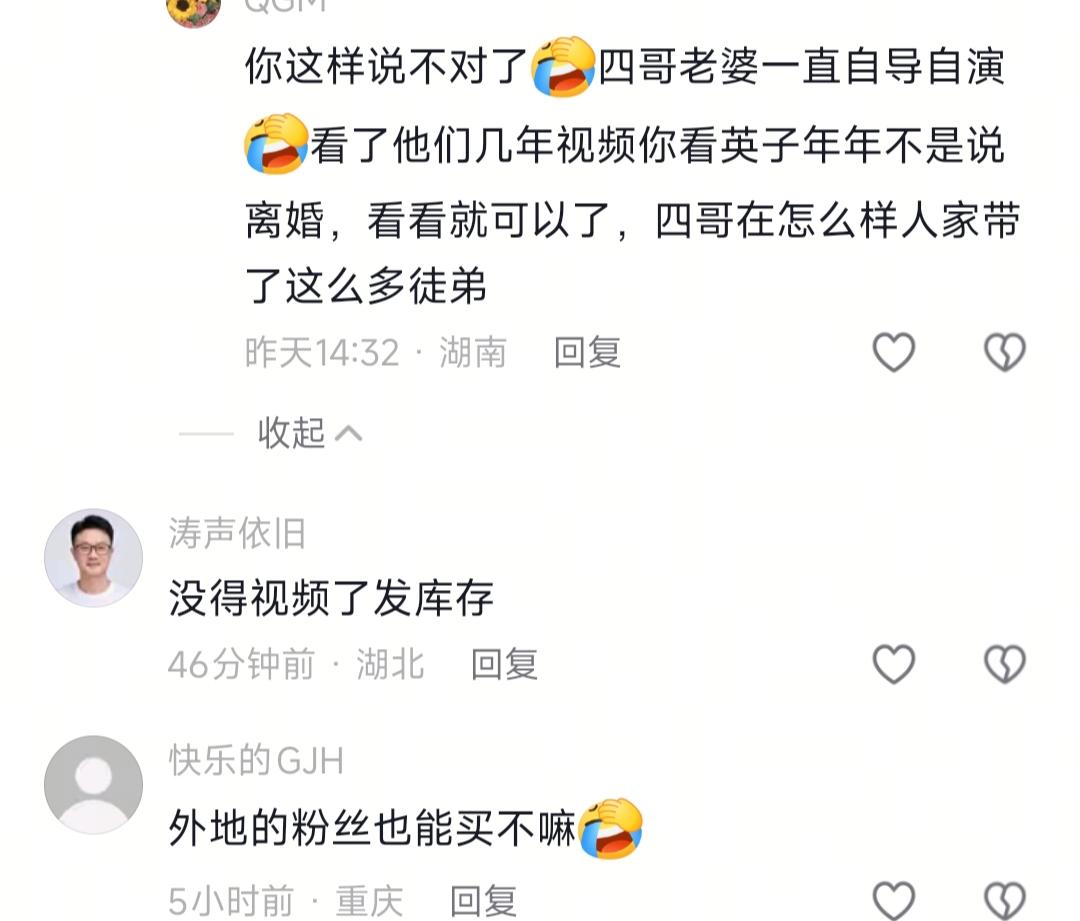Reply to 涛声依旧's 46分钟前 comment
The width and height of the screenshot is (1080, 921).
coord(504,665)
